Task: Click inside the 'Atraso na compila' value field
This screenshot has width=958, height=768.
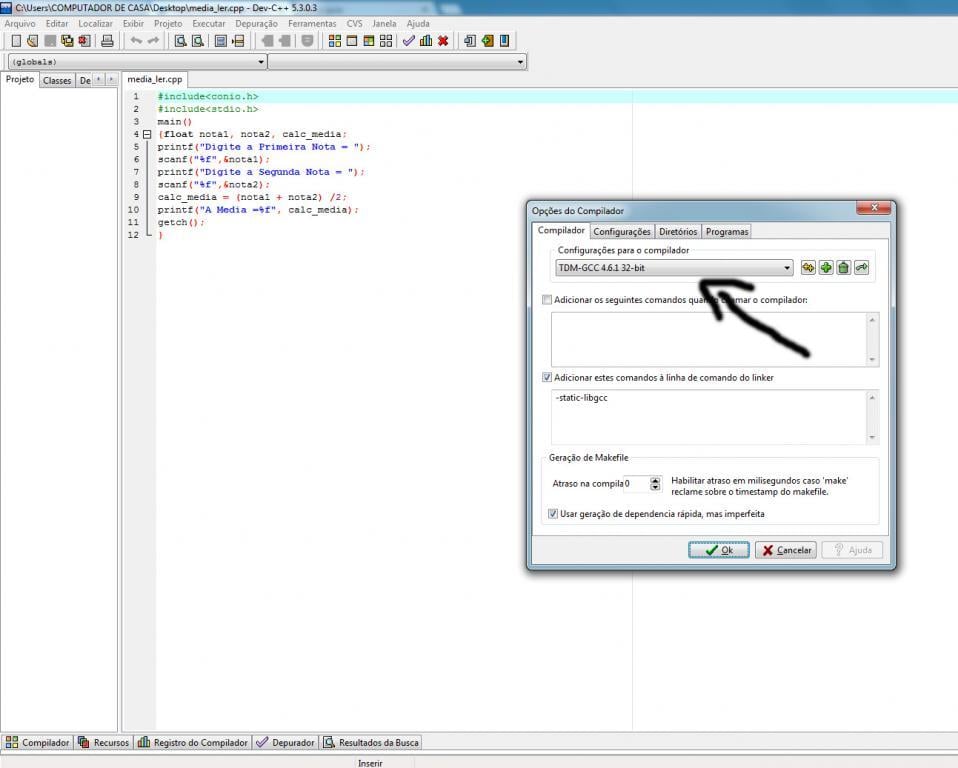Action: (637, 483)
